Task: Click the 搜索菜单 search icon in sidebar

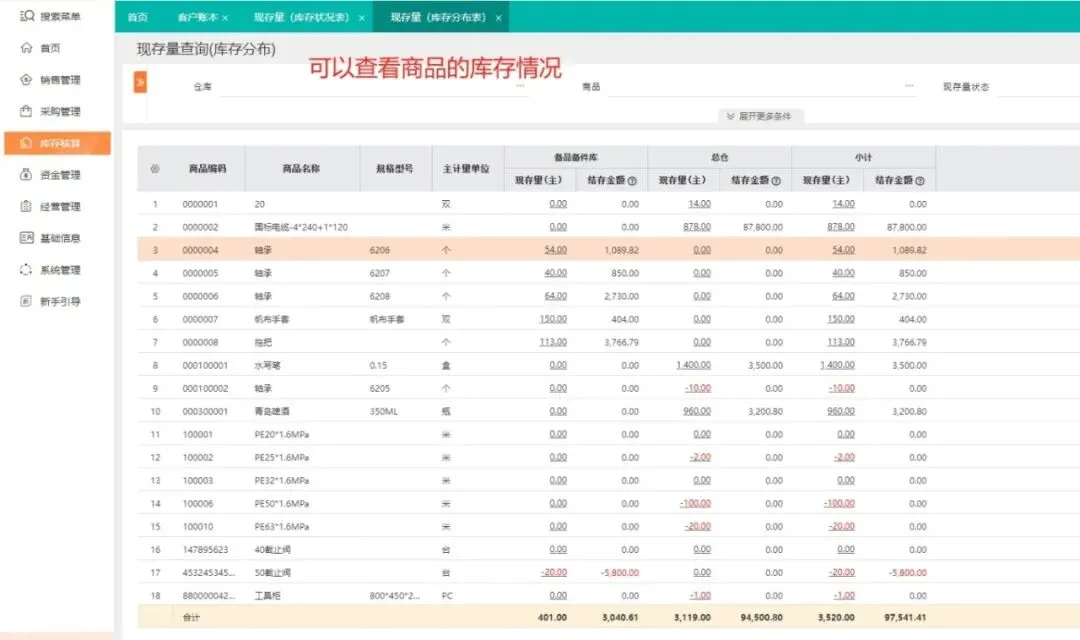Action: click(27, 16)
